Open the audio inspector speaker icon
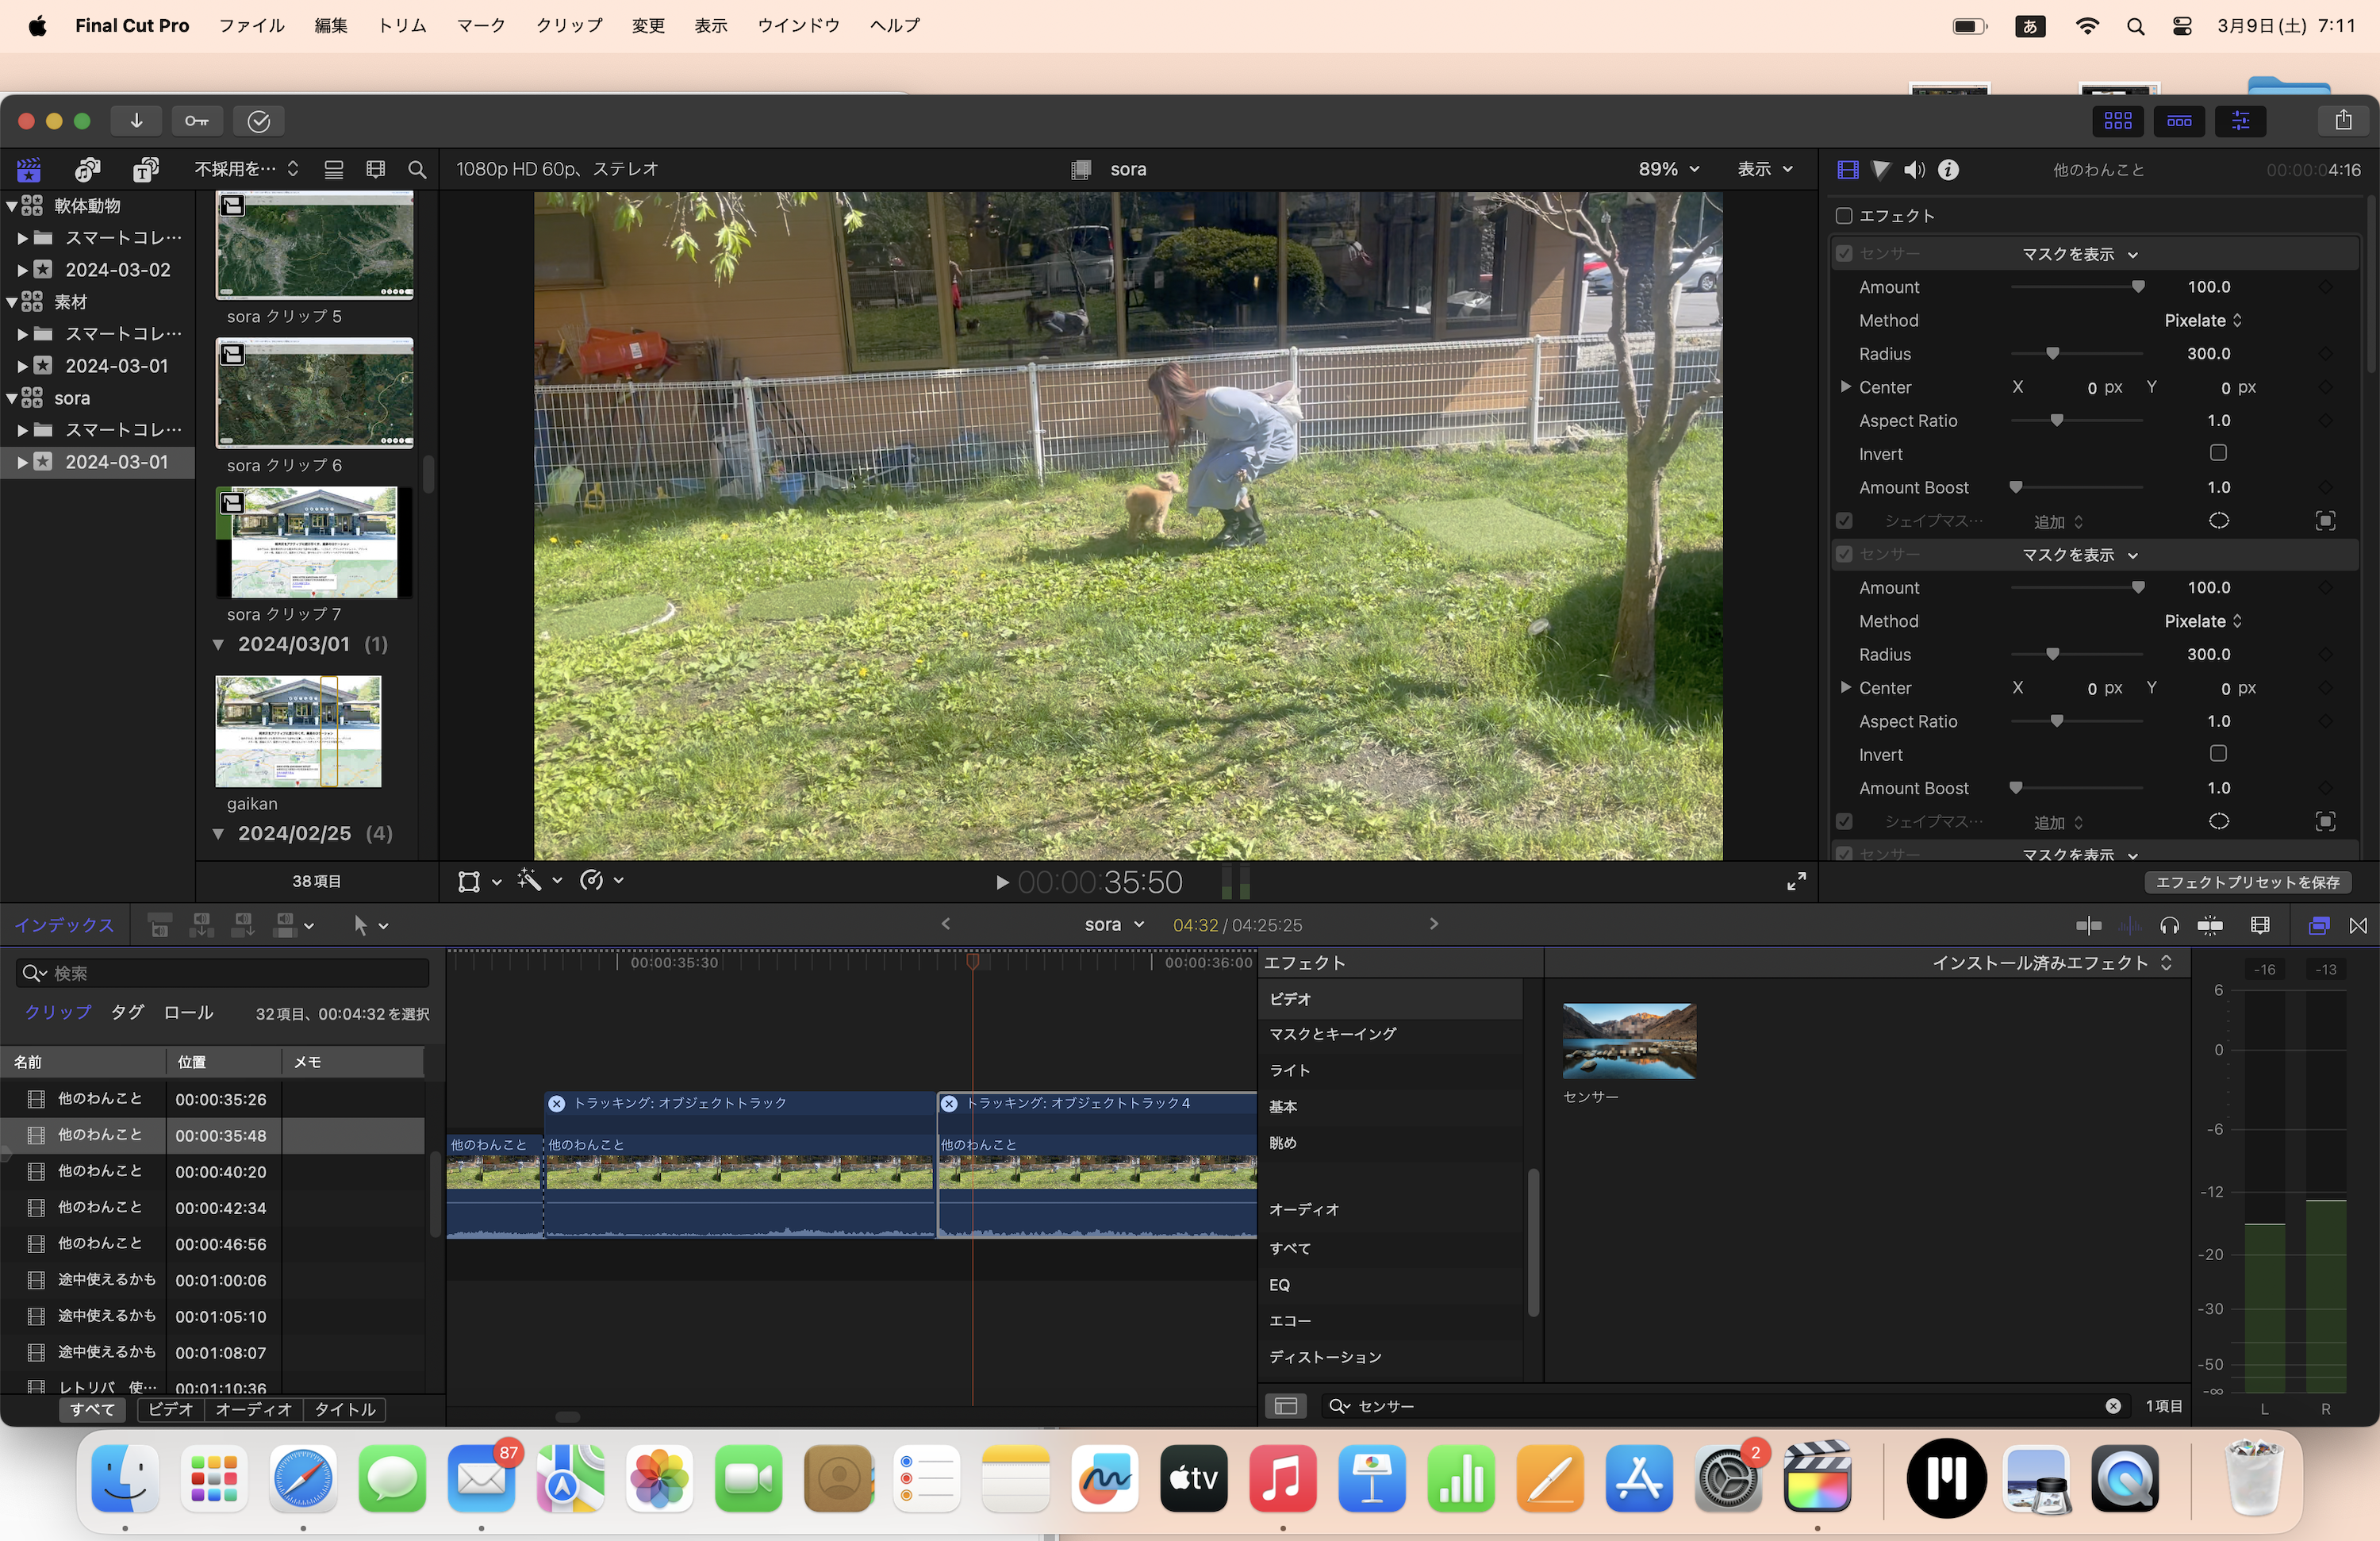This screenshot has width=2380, height=1541. (1913, 170)
